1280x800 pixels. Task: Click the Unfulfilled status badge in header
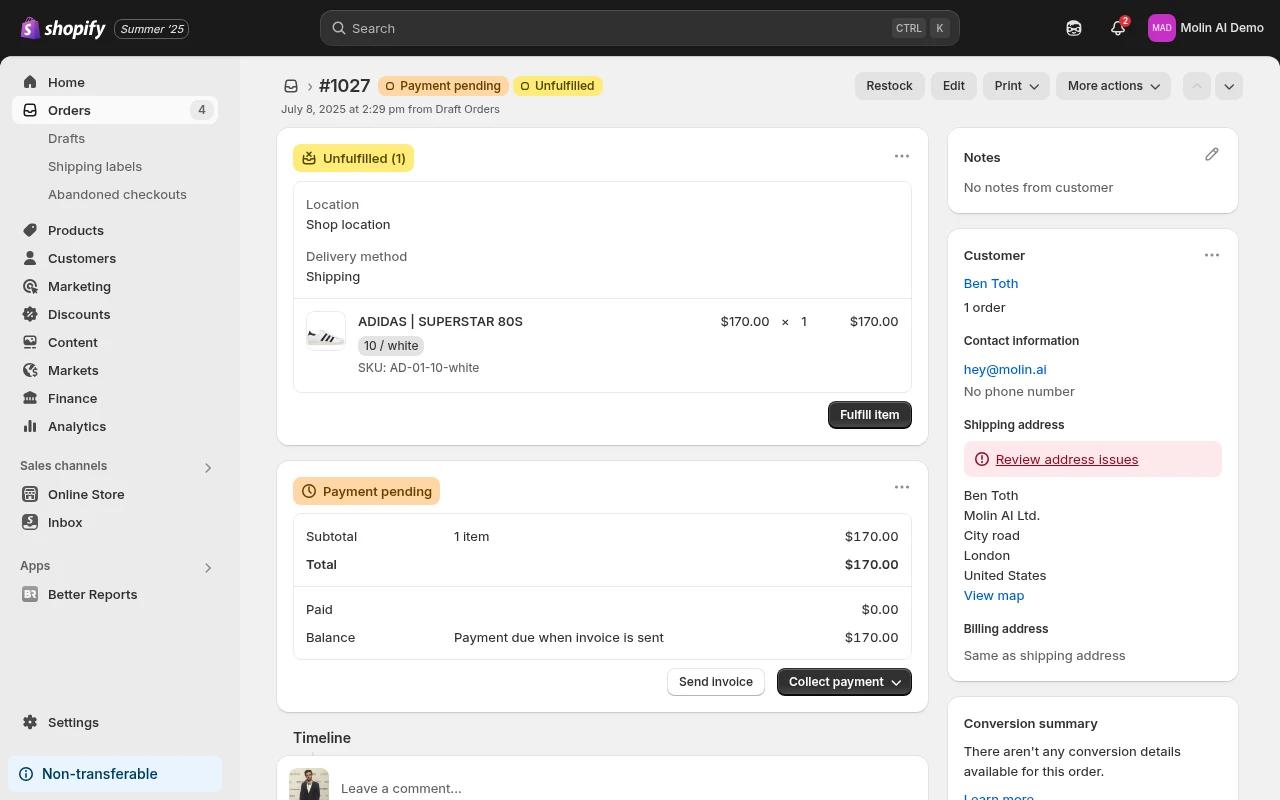coord(558,86)
